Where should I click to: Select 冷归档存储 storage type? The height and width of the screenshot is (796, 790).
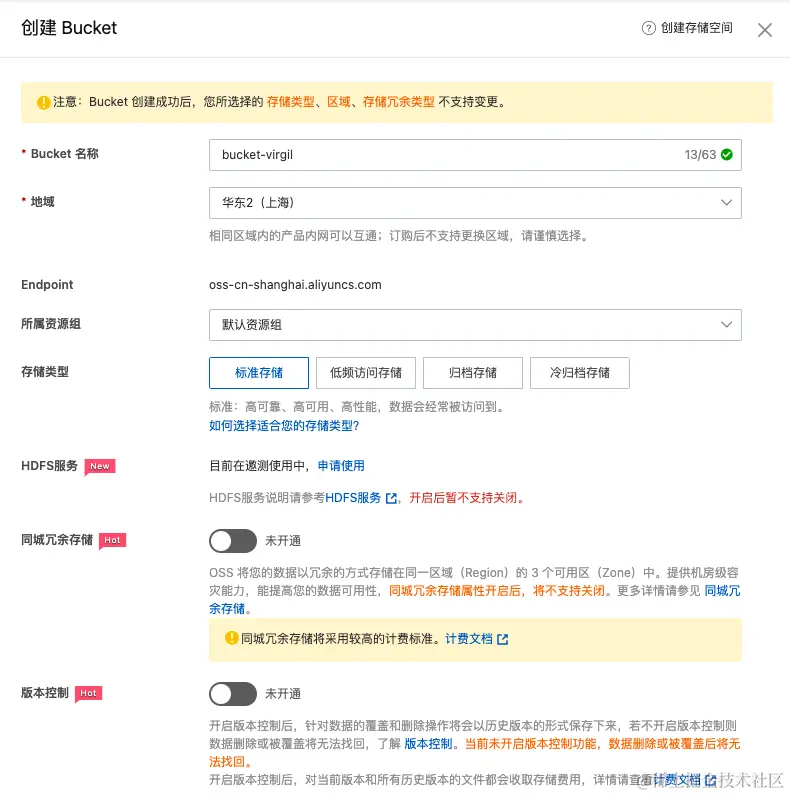[580, 373]
